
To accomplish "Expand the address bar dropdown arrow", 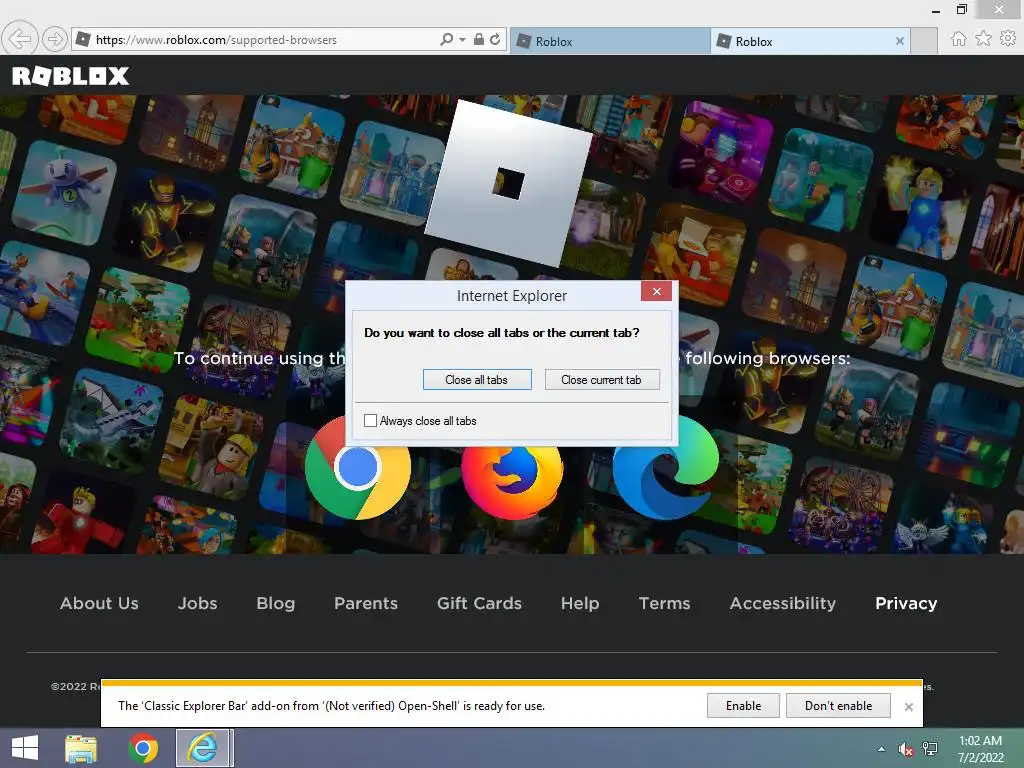I will (462, 40).
